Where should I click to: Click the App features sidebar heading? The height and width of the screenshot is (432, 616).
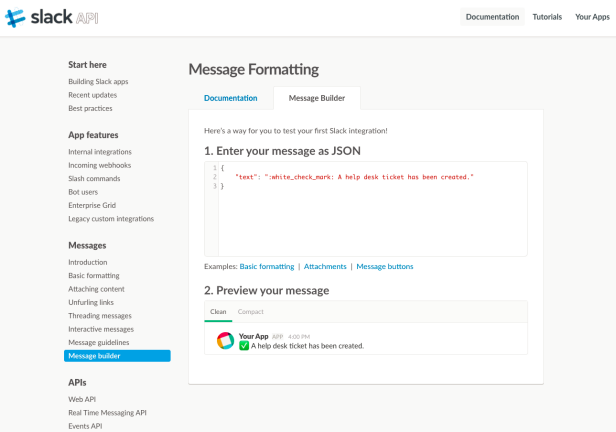[93, 135]
